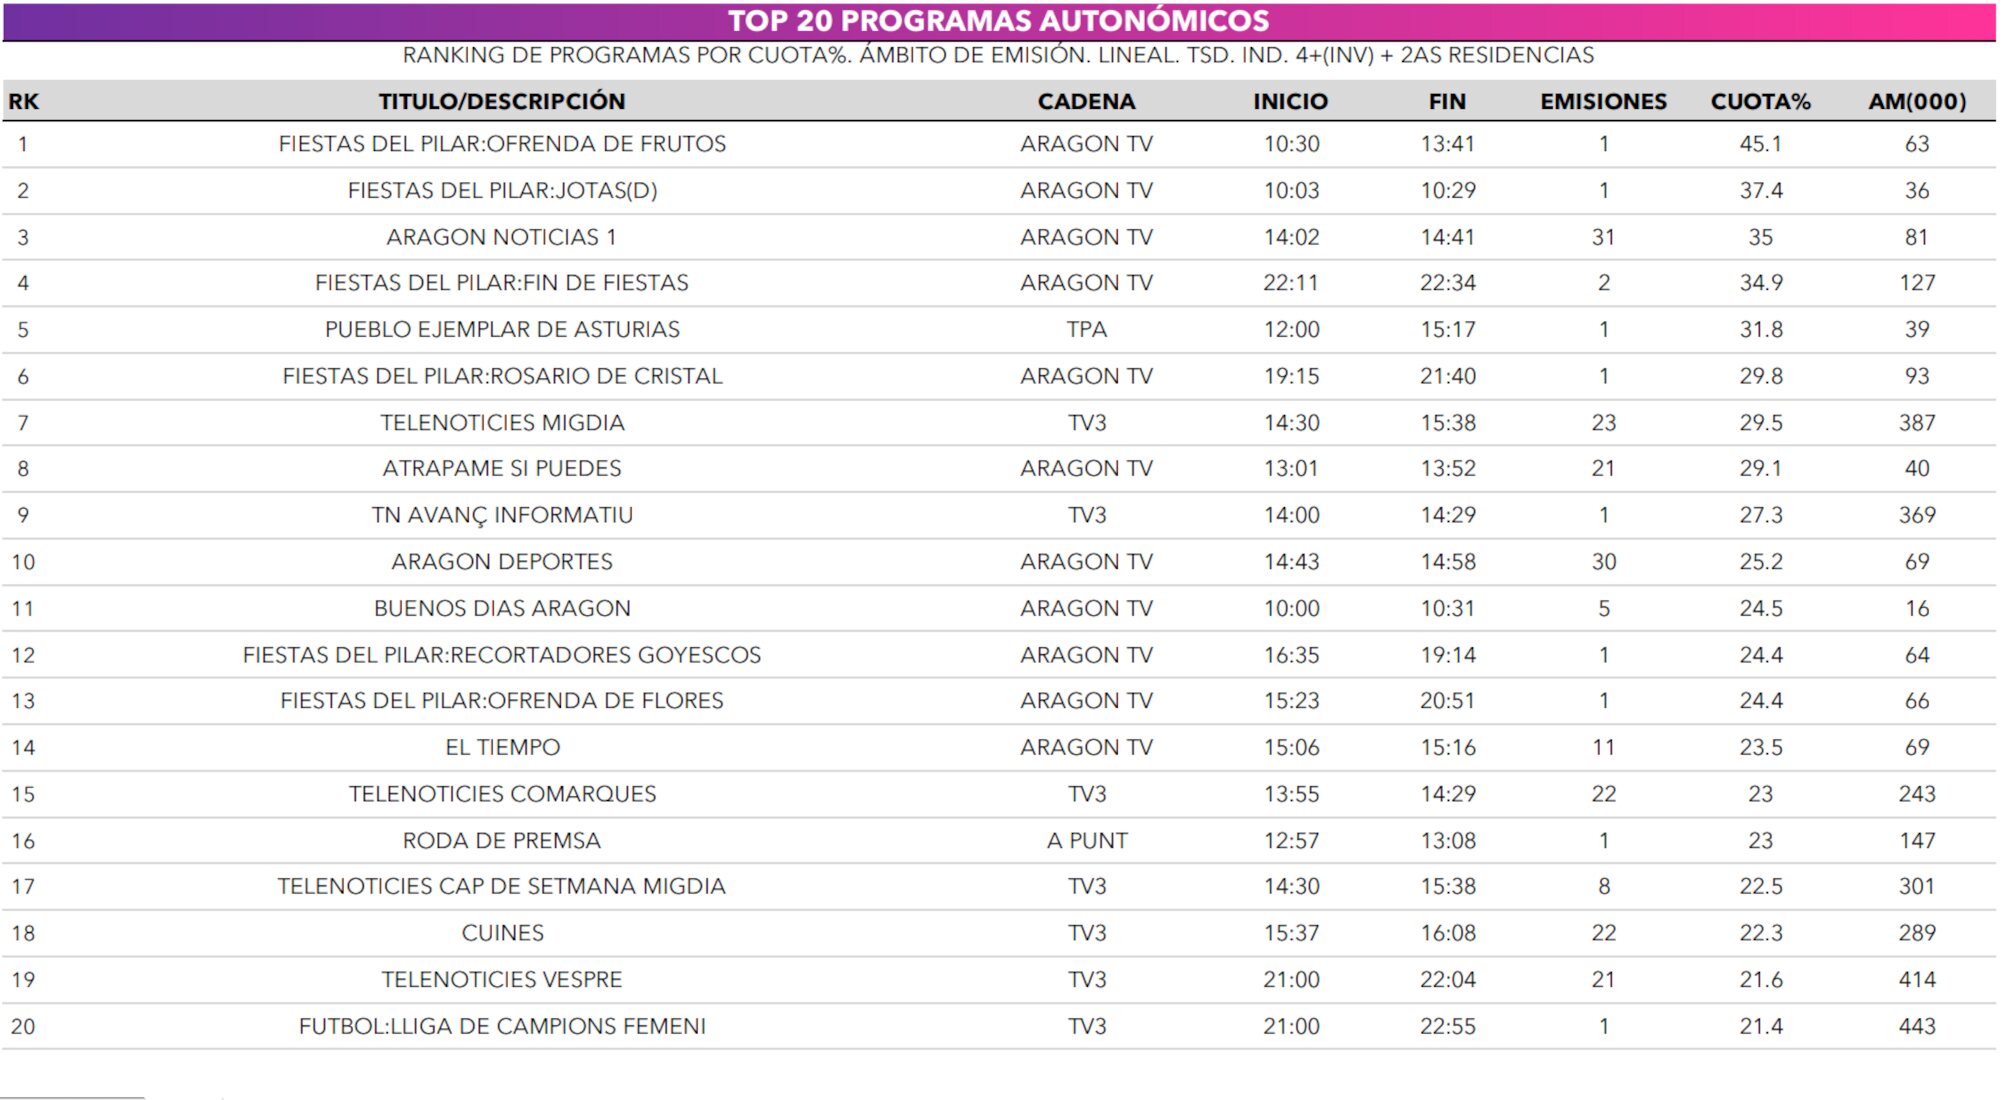Click the CUOTA% column header
This screenshot has height=1100, width=2003.
(1760, 101)
